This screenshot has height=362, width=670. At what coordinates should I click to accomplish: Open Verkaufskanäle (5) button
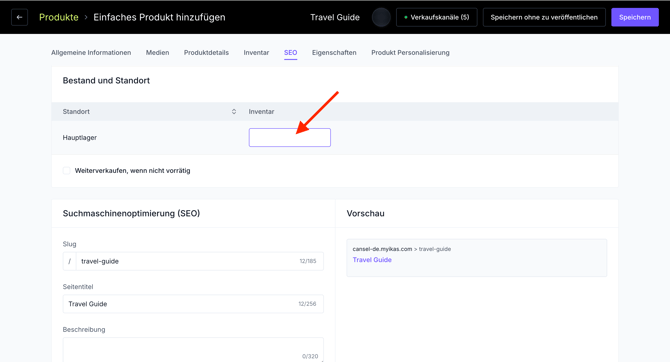436,18
